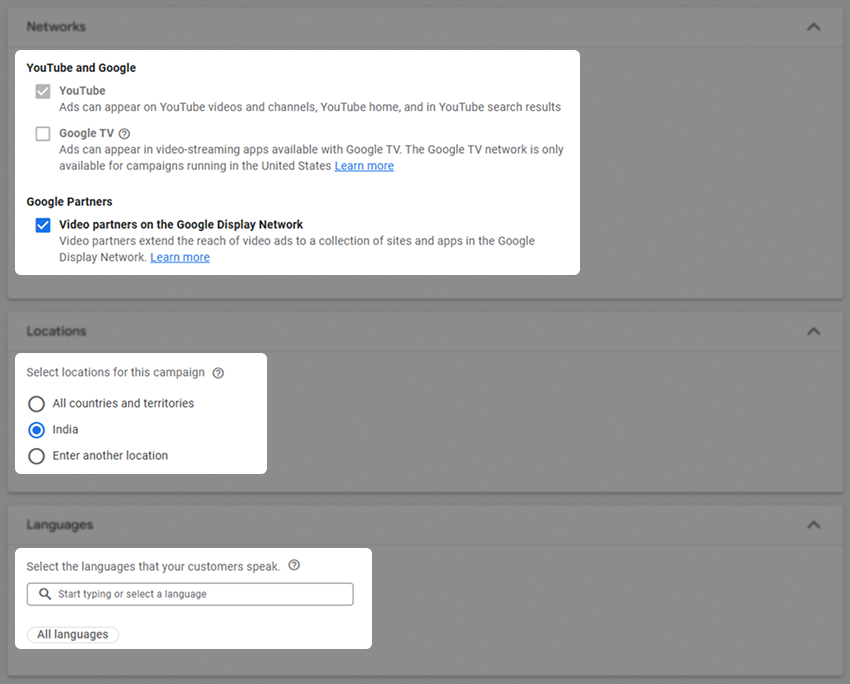Open help icon next to Google TV
This screenshot has width=850, height=684.
(124, 133)
